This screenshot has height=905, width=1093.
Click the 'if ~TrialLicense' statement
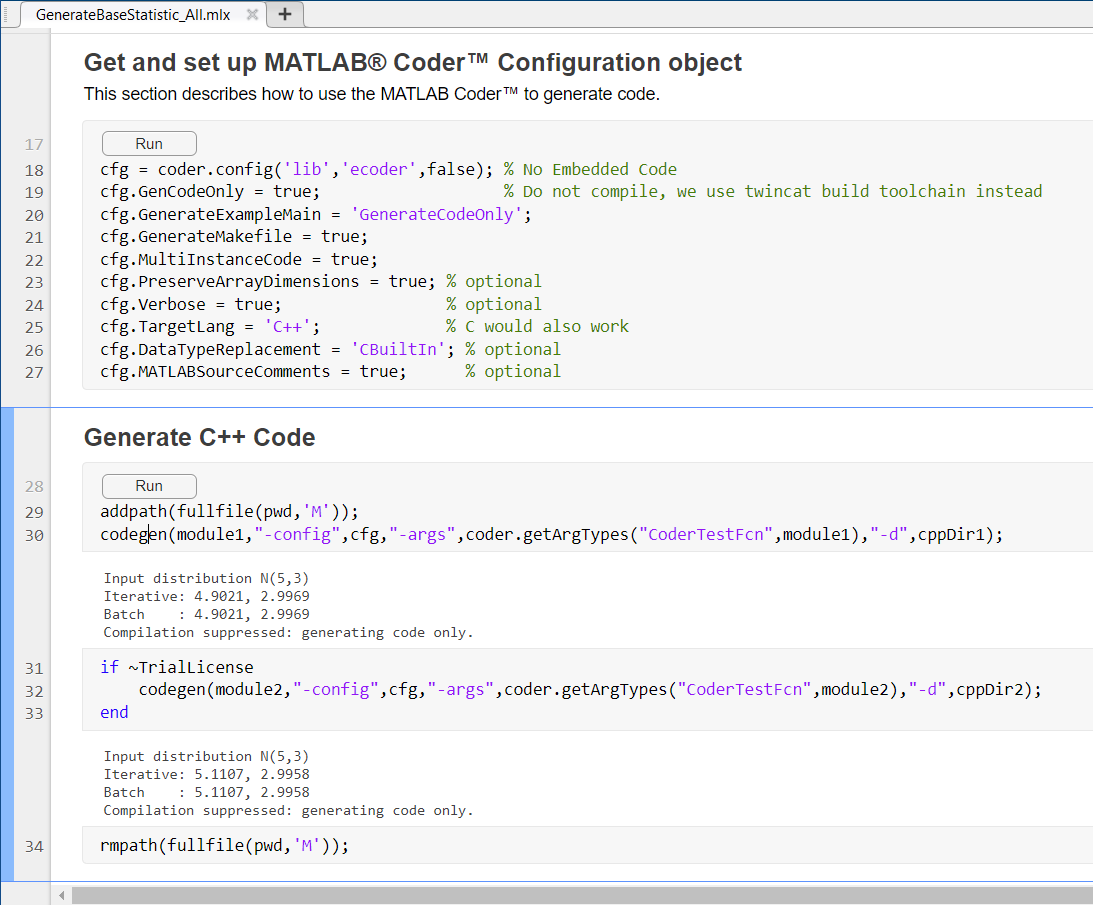pyautogui.click(x=177, y=668)
